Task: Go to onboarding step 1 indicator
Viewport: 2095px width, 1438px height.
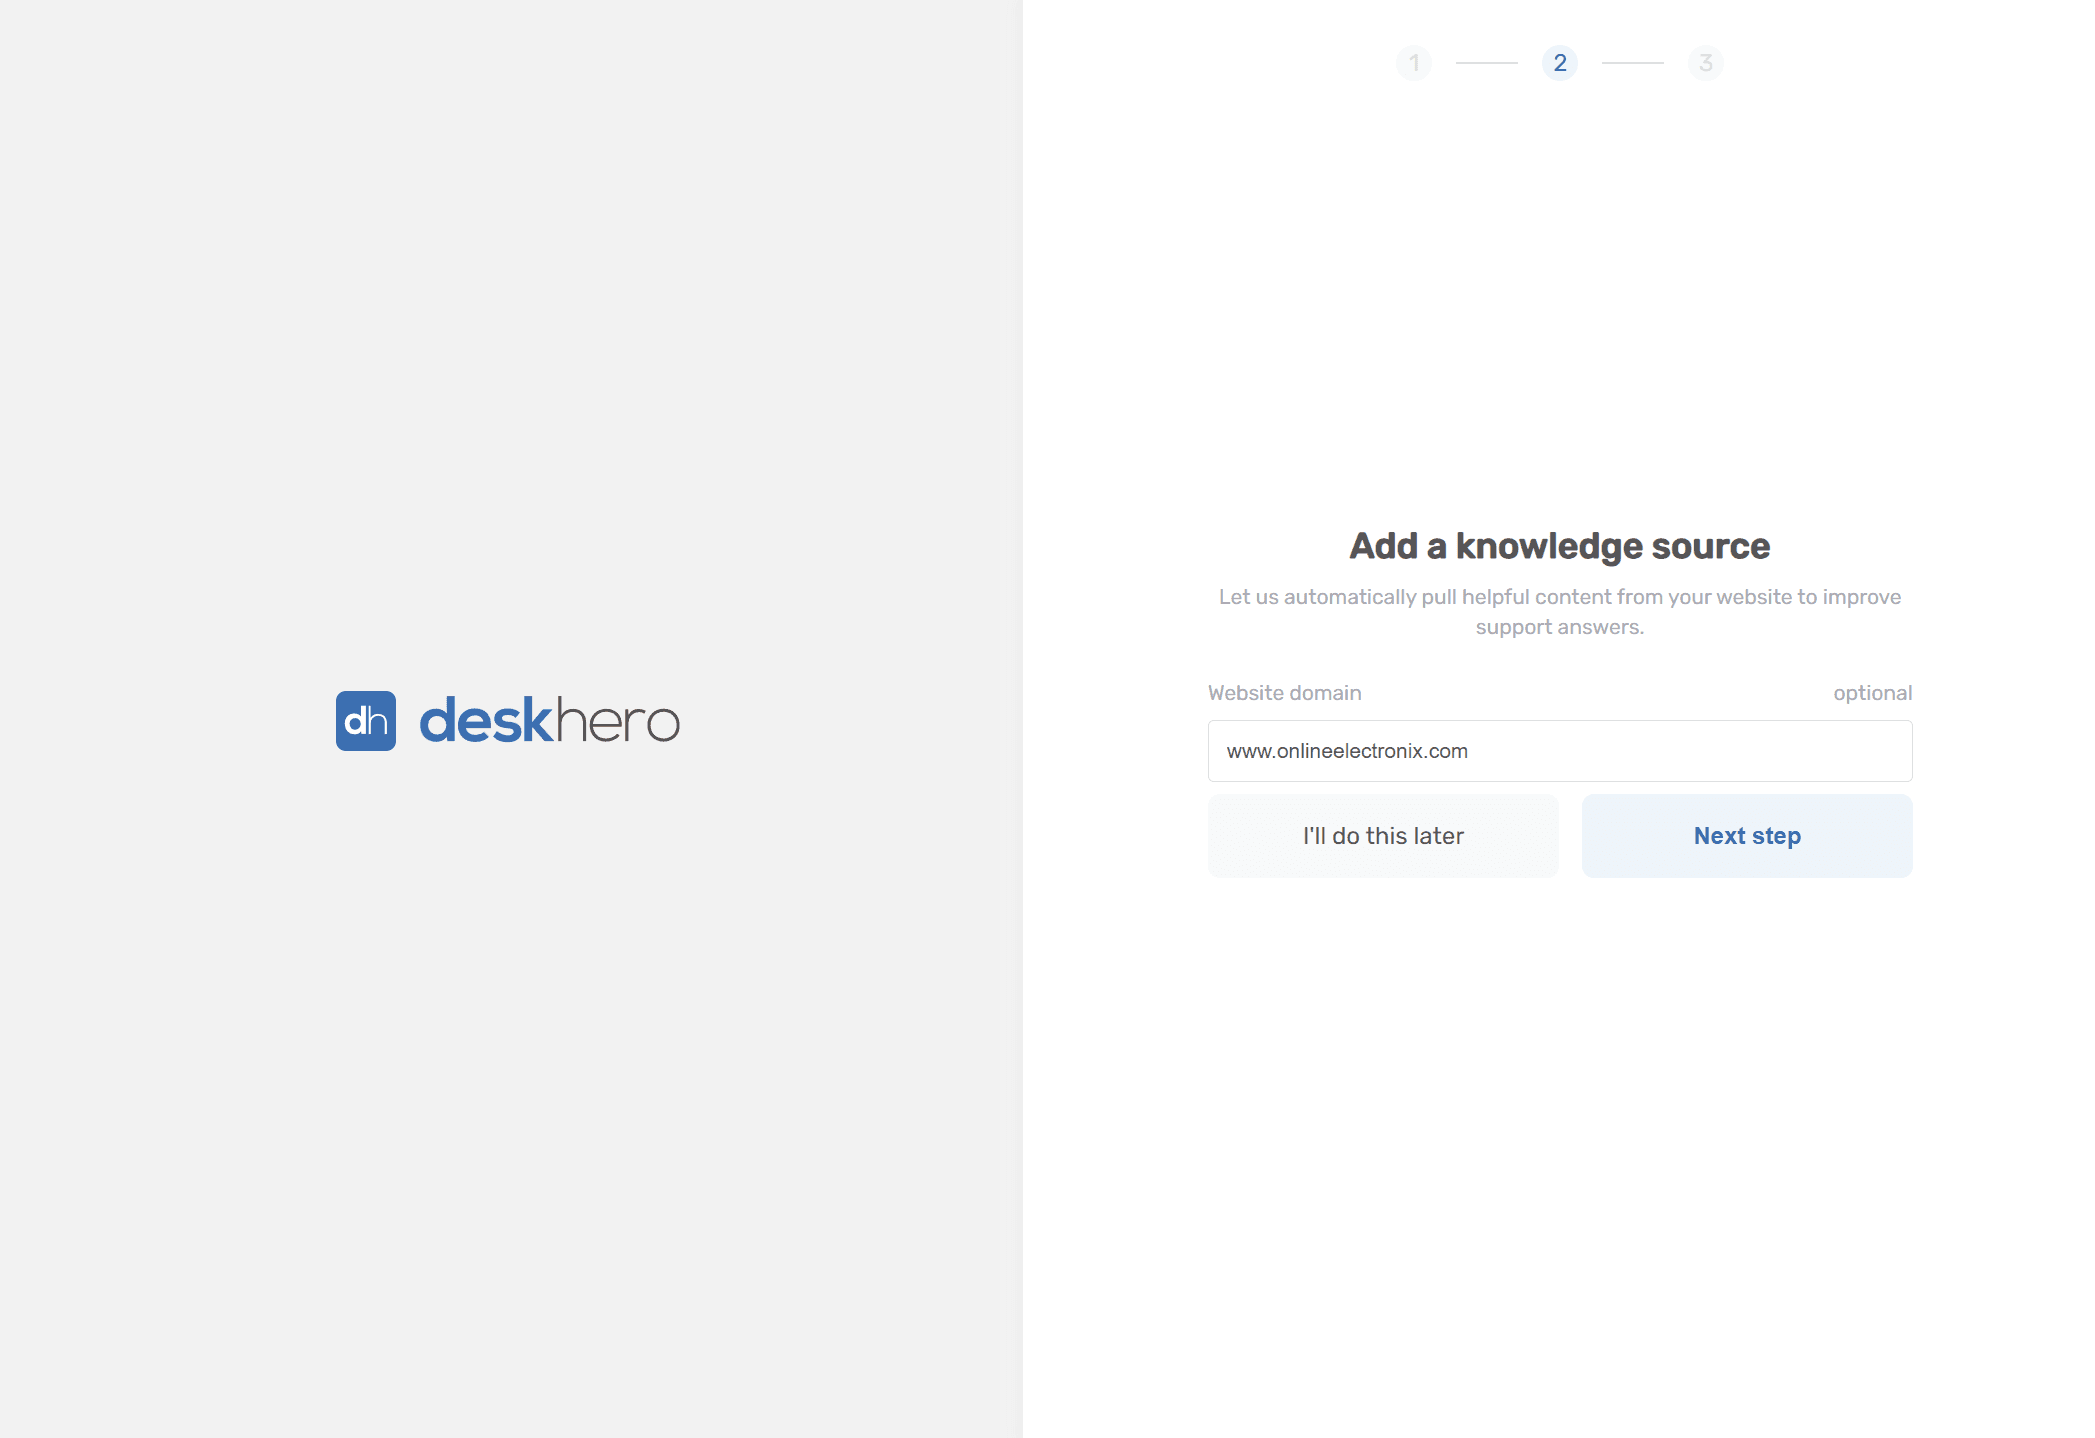Action: [1413, 63]
